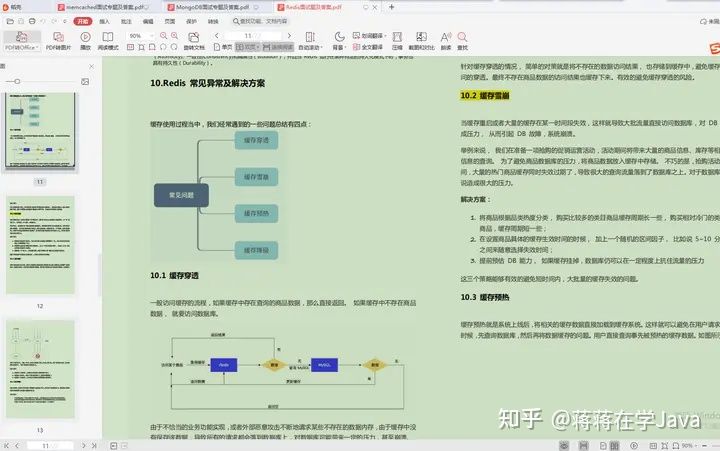Image resolution: width=720 pixels, height=451 pixels.
Task: Expand the 背景 dropdown arrow
Action: (x=345, y=47)
